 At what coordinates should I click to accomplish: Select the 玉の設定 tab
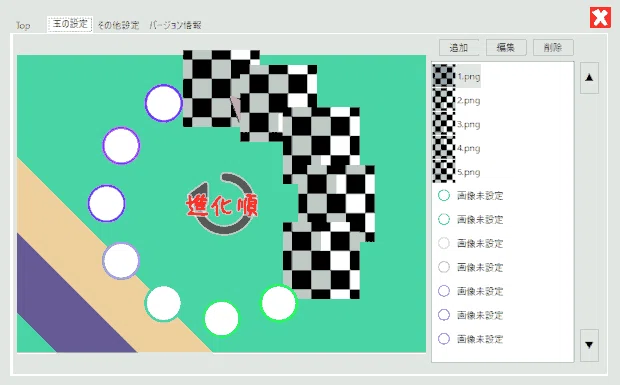[70, 24]
